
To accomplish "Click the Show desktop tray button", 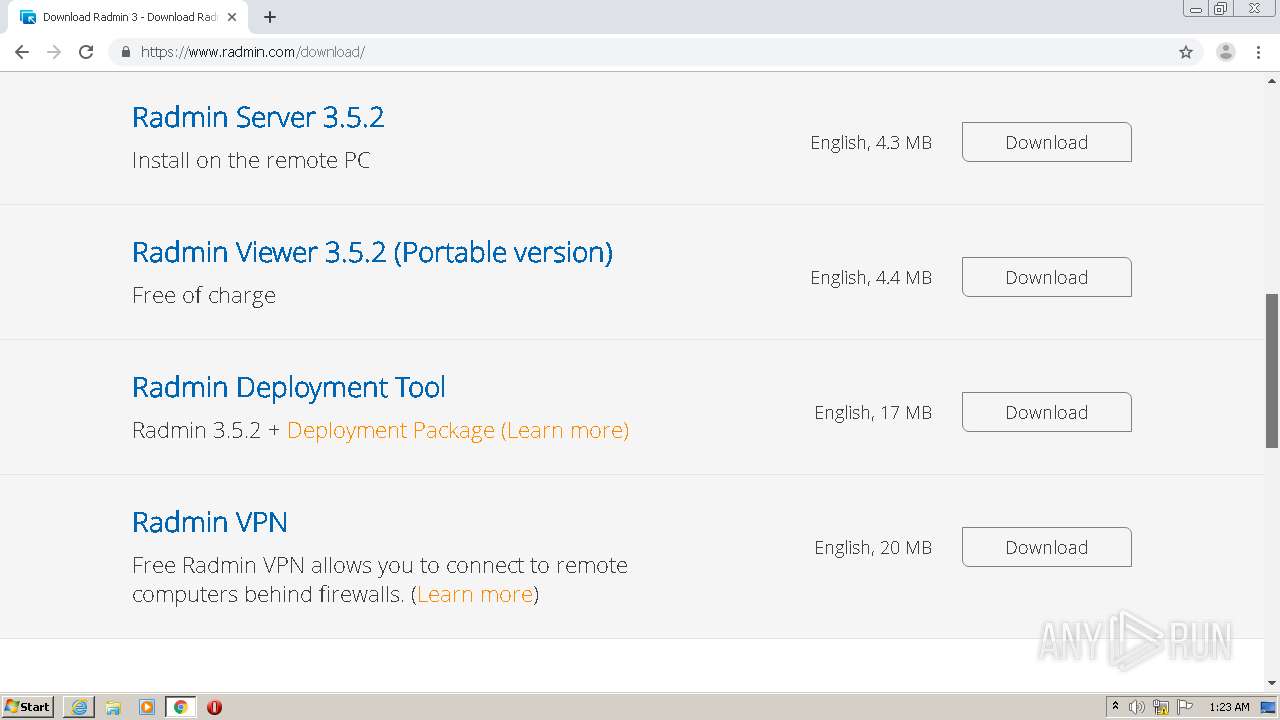I will point(1269,707).
